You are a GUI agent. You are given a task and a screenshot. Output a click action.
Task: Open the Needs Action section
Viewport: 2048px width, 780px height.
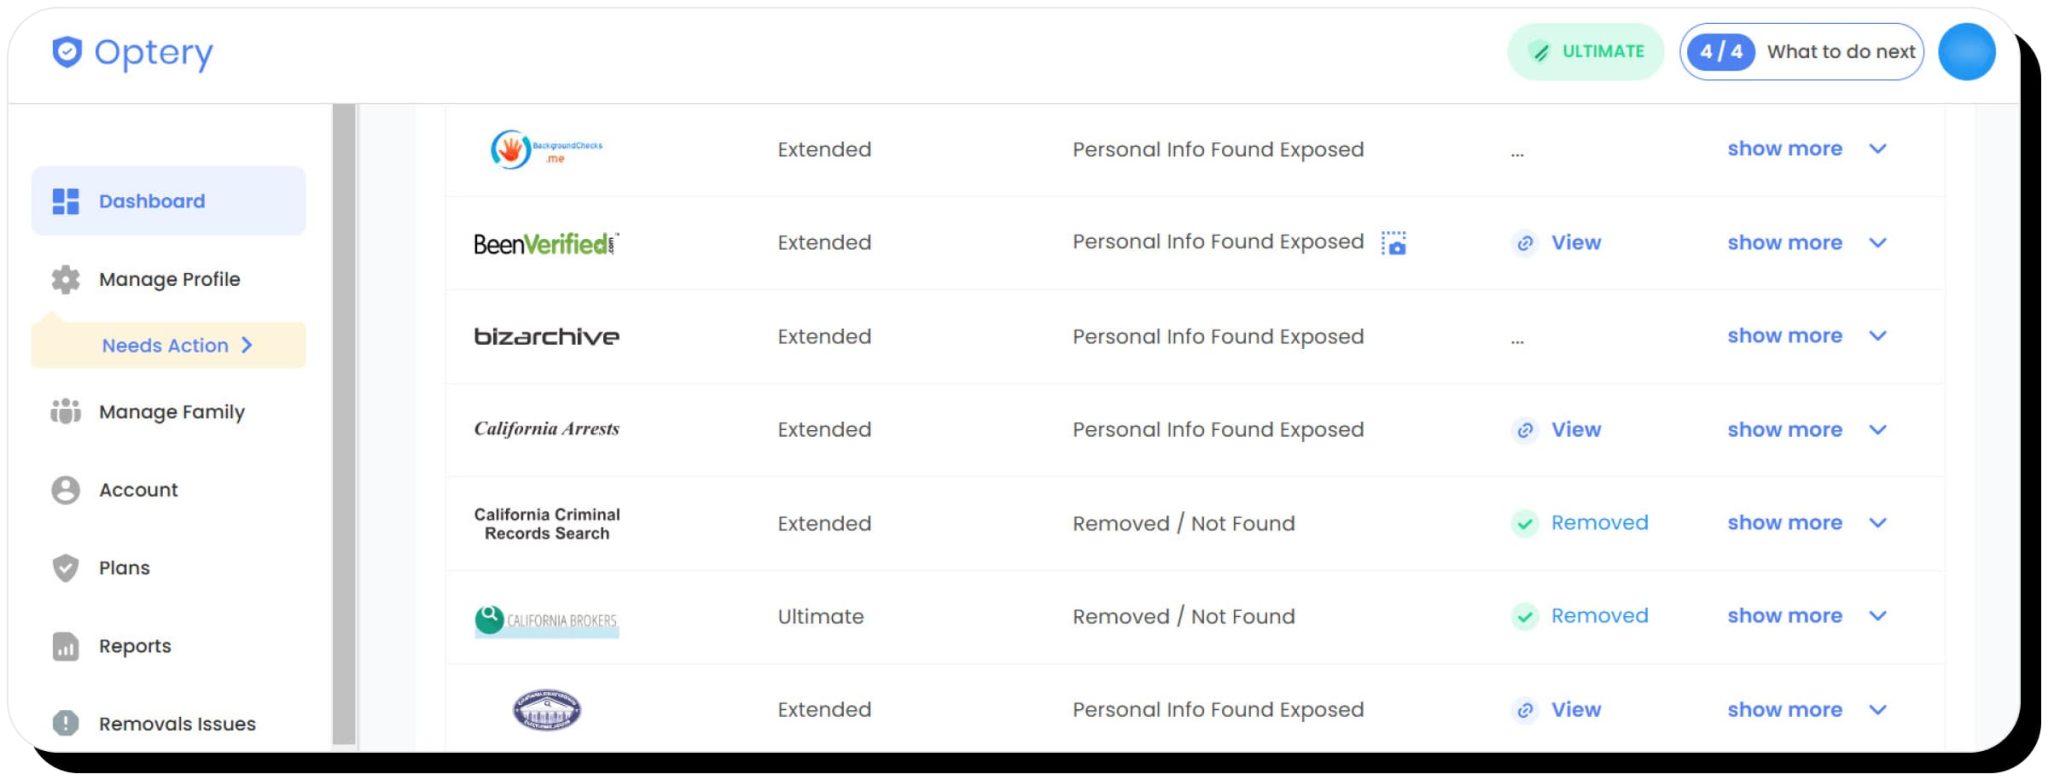[x=165, y=345]
